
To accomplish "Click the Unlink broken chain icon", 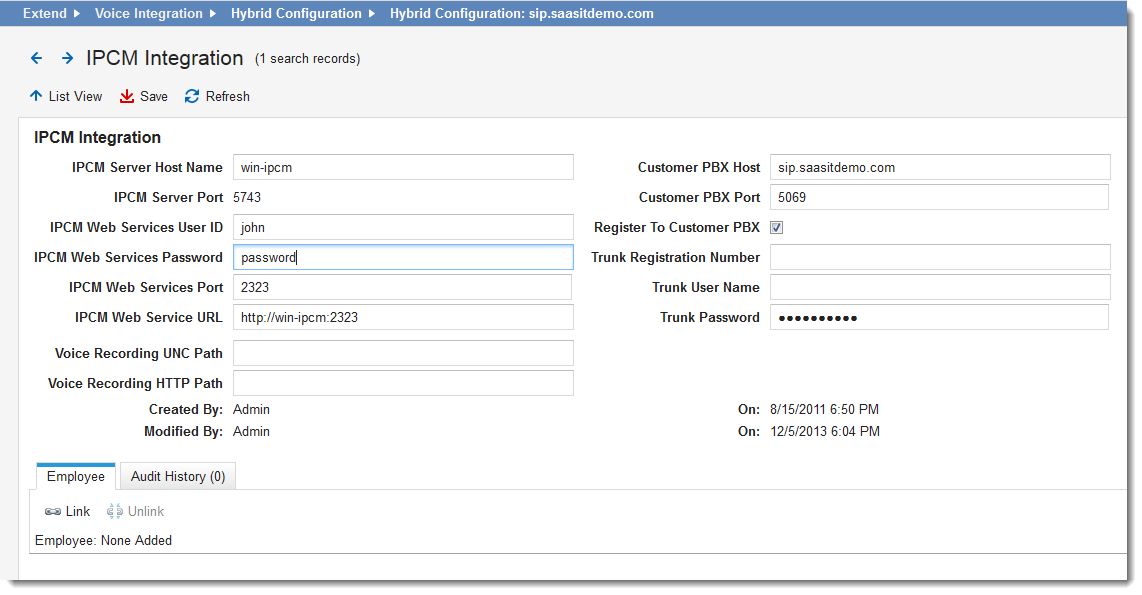I will (115, 512).
